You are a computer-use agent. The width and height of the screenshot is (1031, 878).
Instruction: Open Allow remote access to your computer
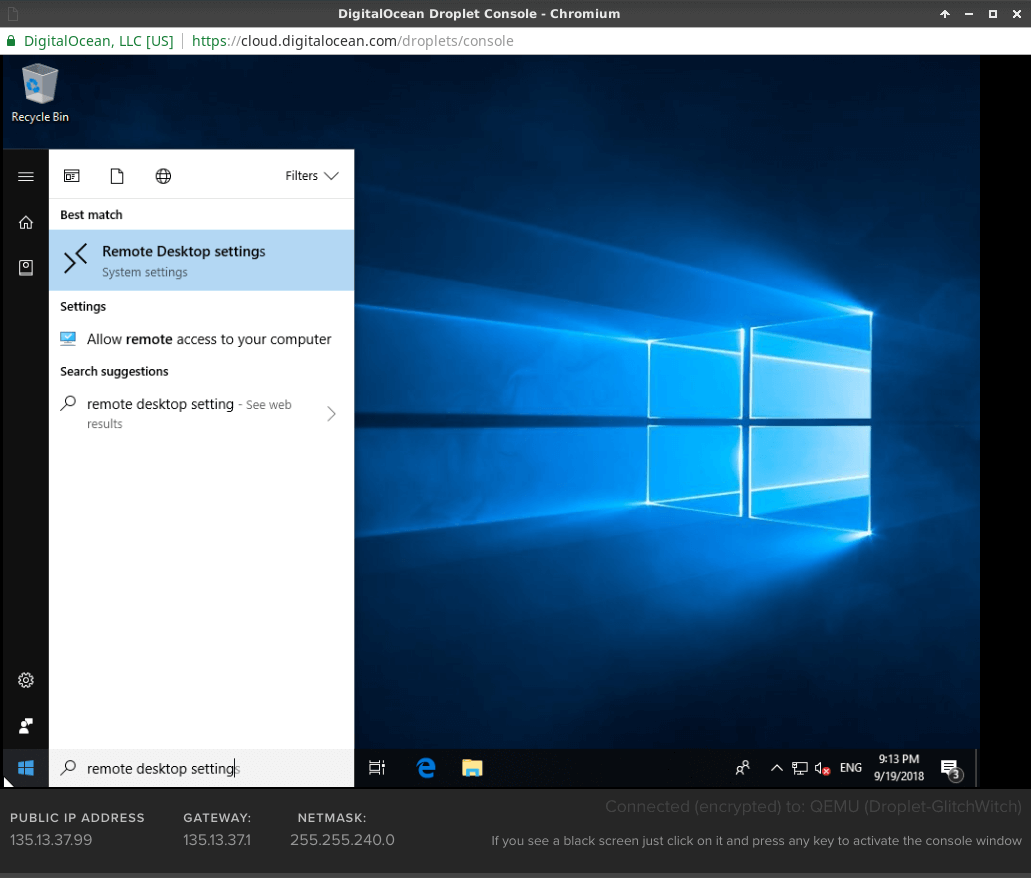tap(208, 339)
